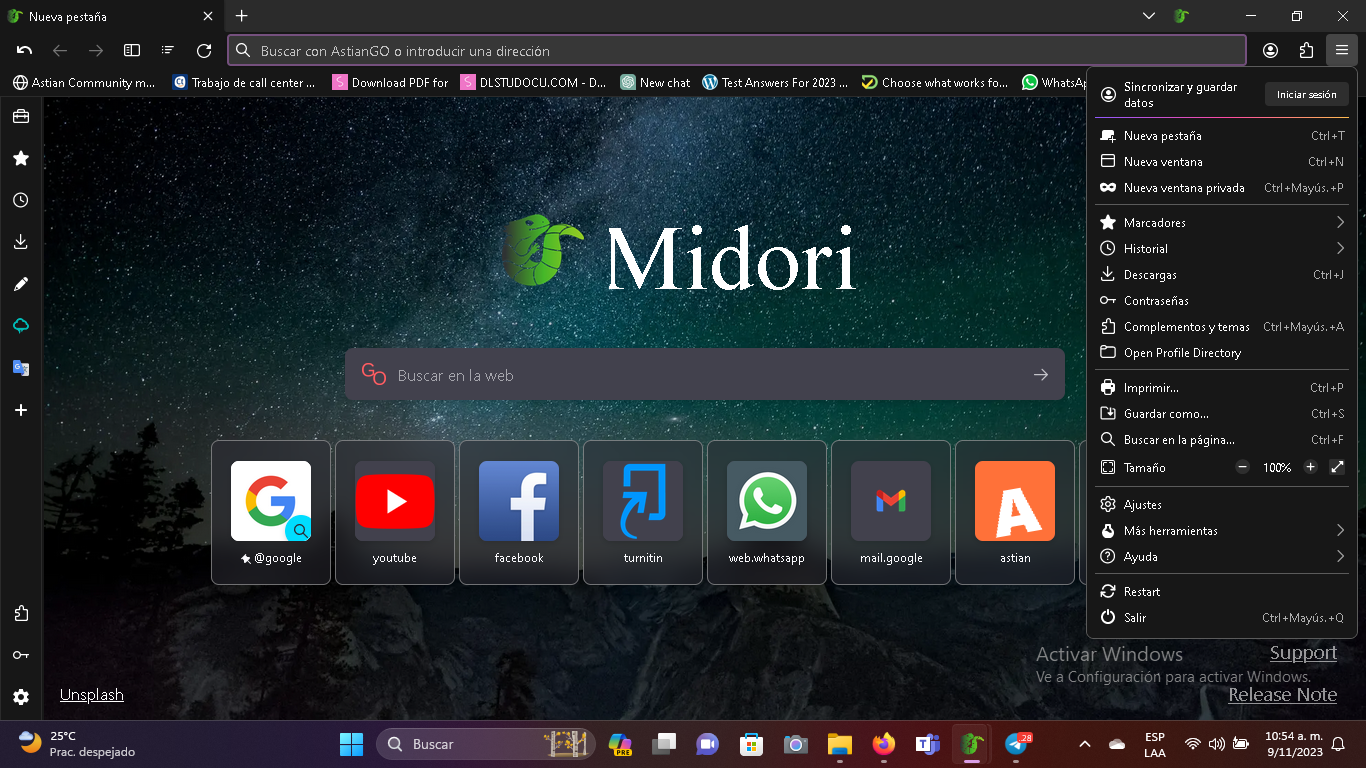Open the passwords key icon in the sidebar
The image size is (1366, 768).
[x=20, y=655]
